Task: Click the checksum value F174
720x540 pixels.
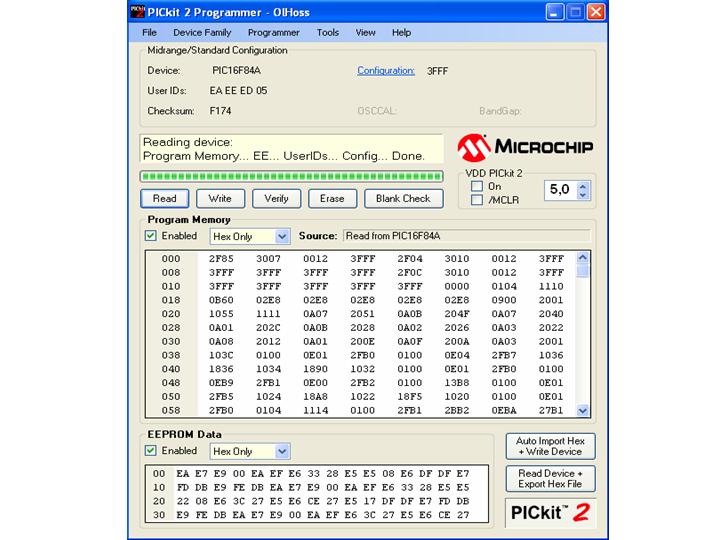Action: [220, 111]
